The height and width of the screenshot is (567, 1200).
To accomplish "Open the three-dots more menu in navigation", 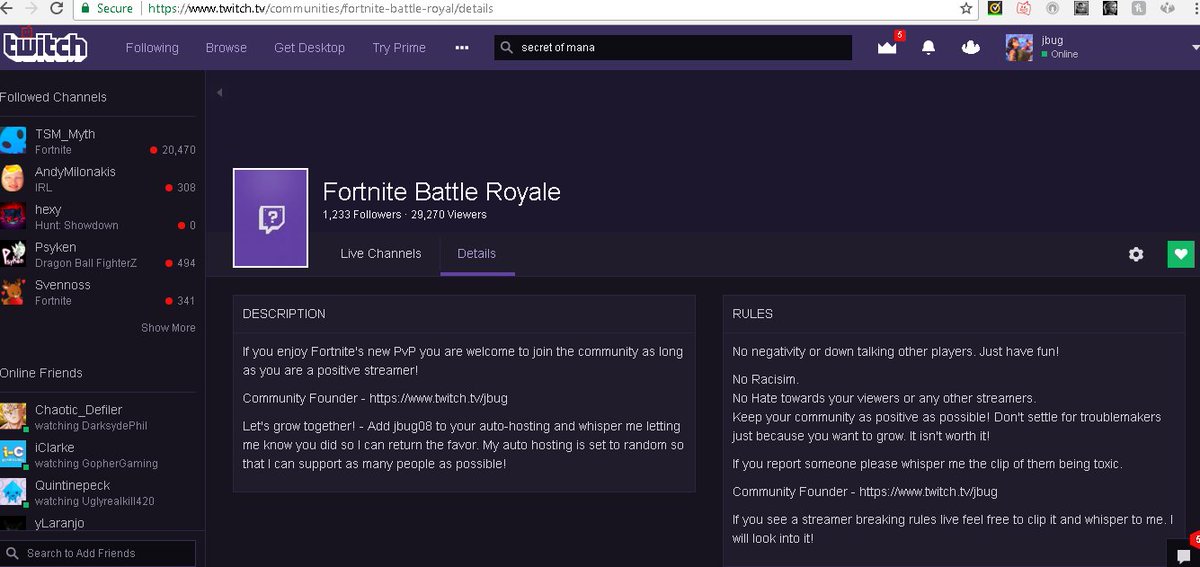I will [461, 47].
